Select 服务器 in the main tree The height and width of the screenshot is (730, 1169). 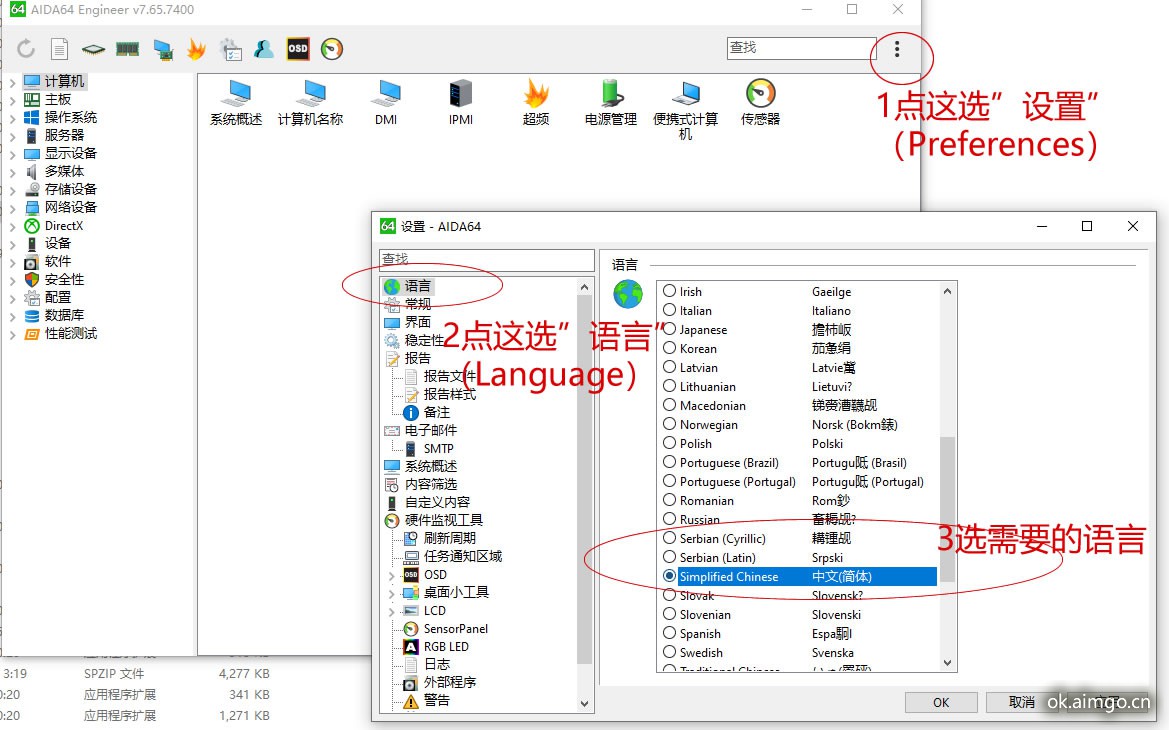point(64,136)
